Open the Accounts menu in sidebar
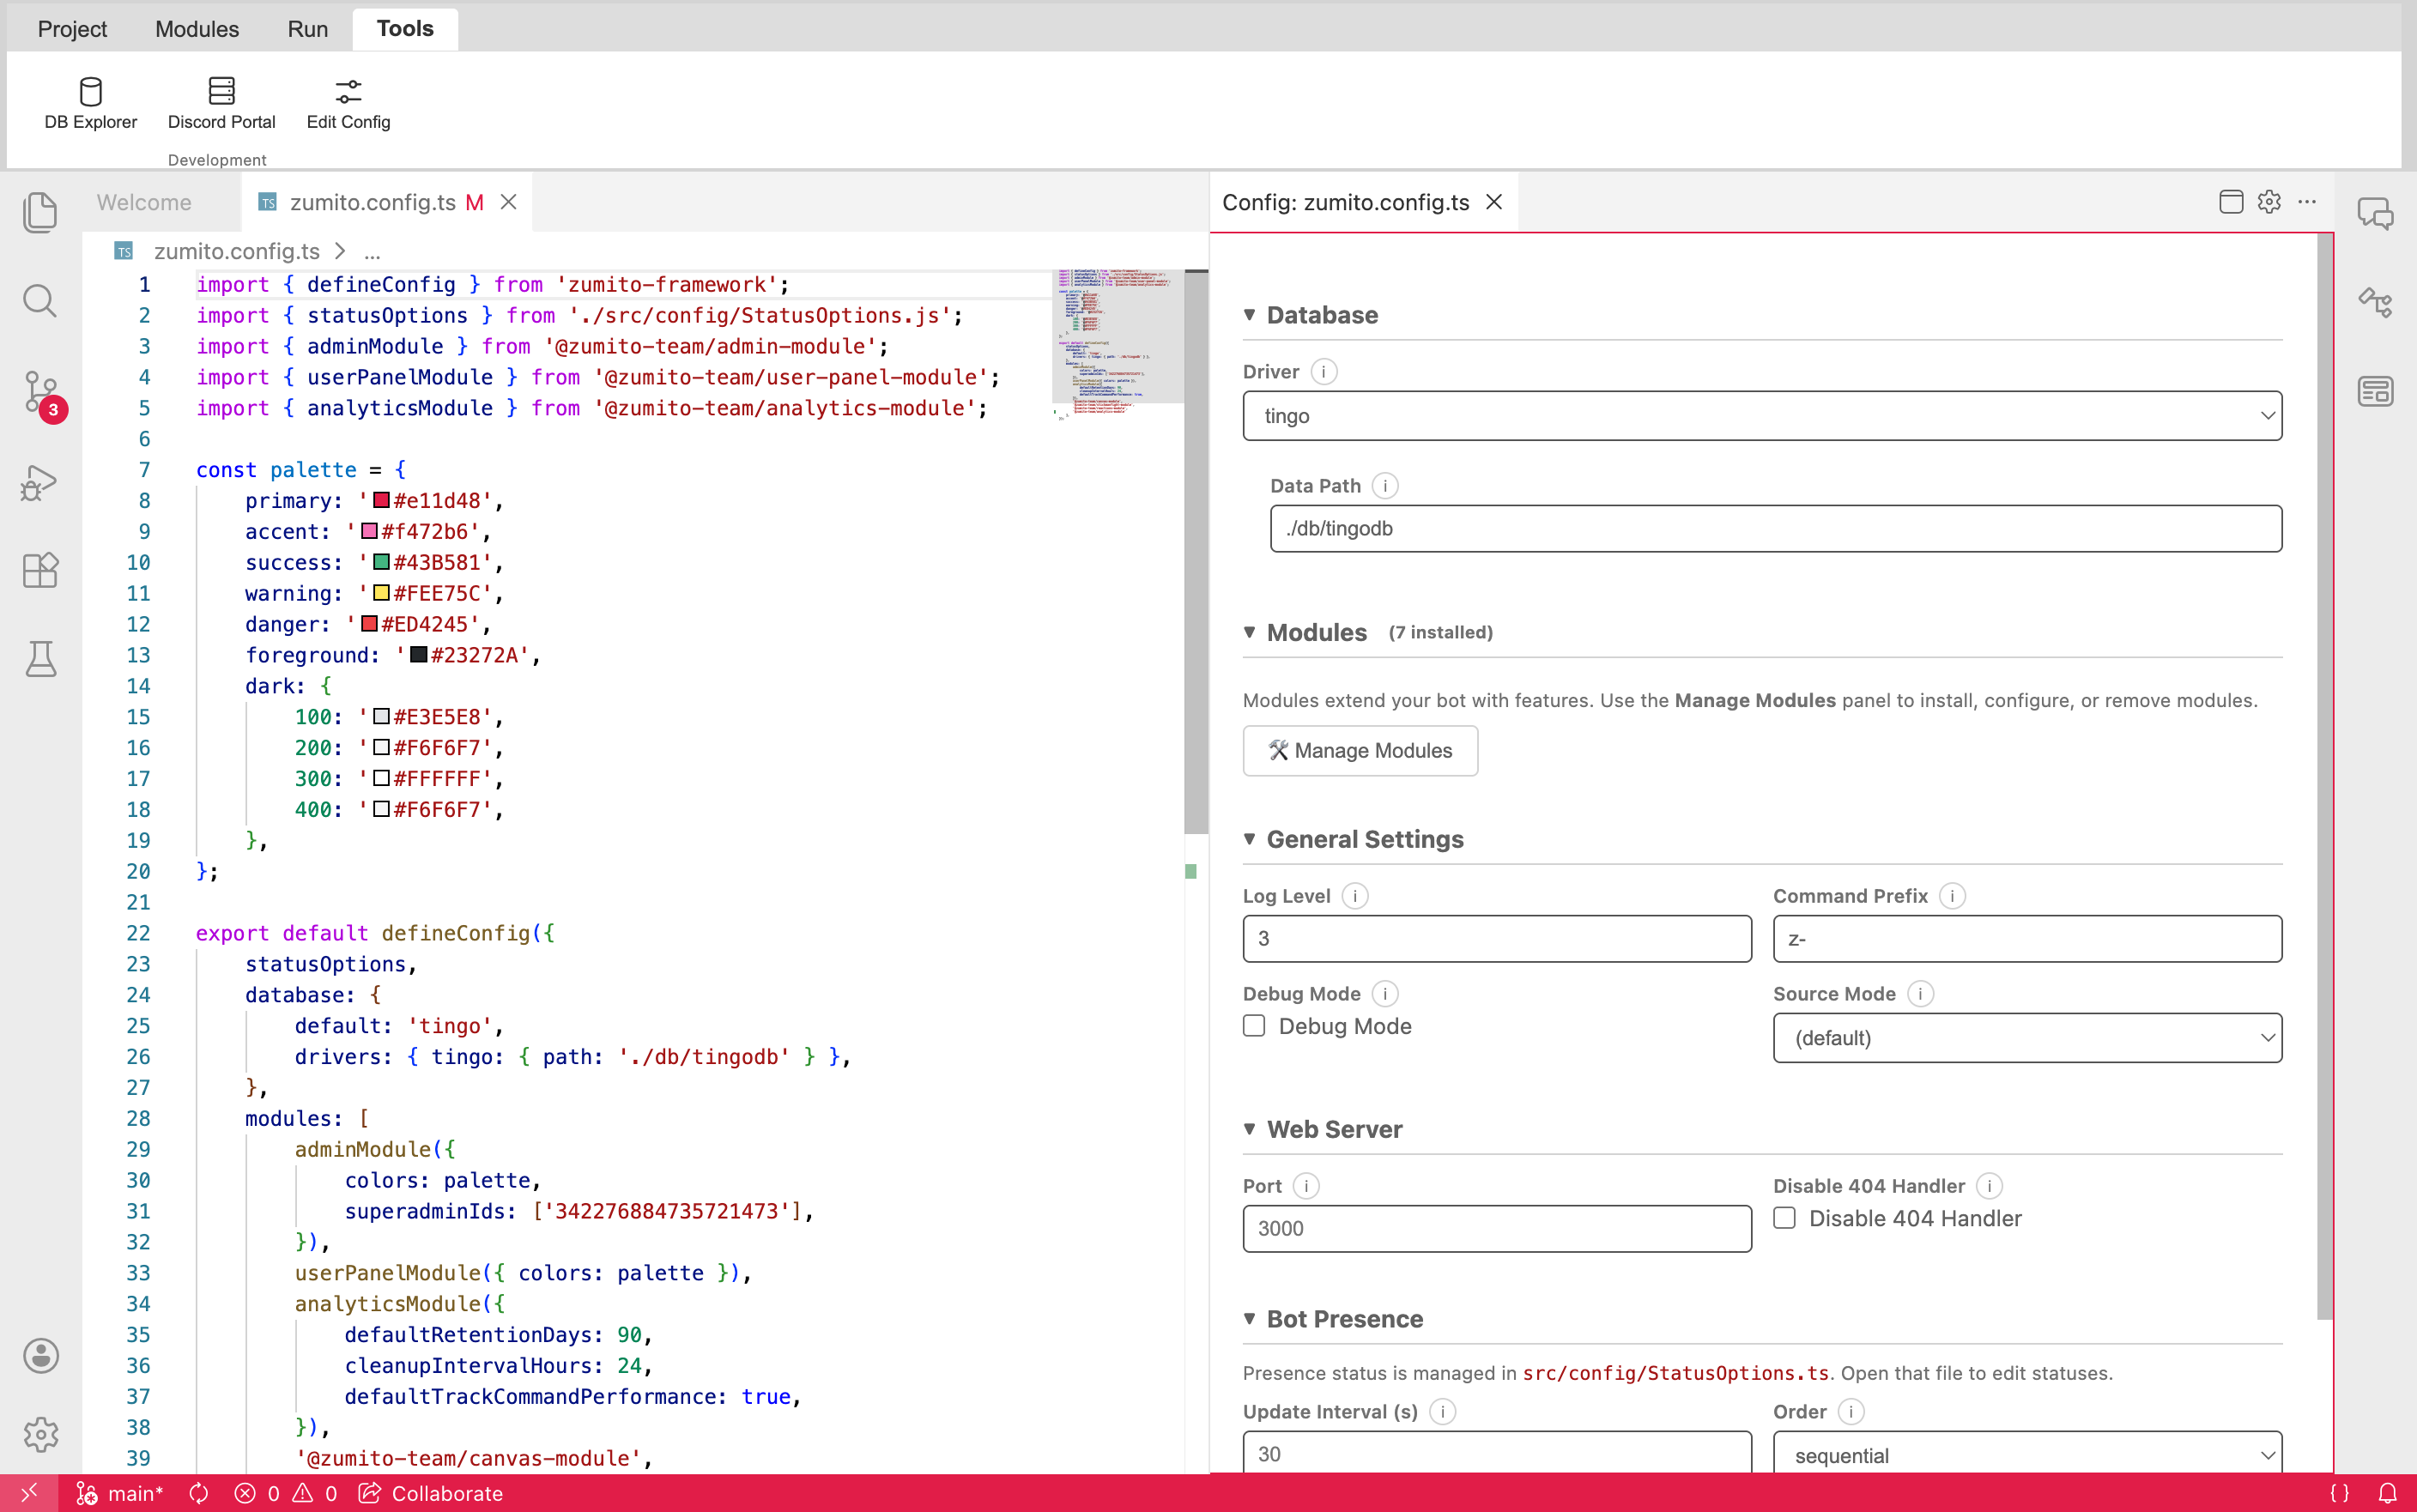The height and width of the screenshot is (1512, 2417). (40, 1356)
